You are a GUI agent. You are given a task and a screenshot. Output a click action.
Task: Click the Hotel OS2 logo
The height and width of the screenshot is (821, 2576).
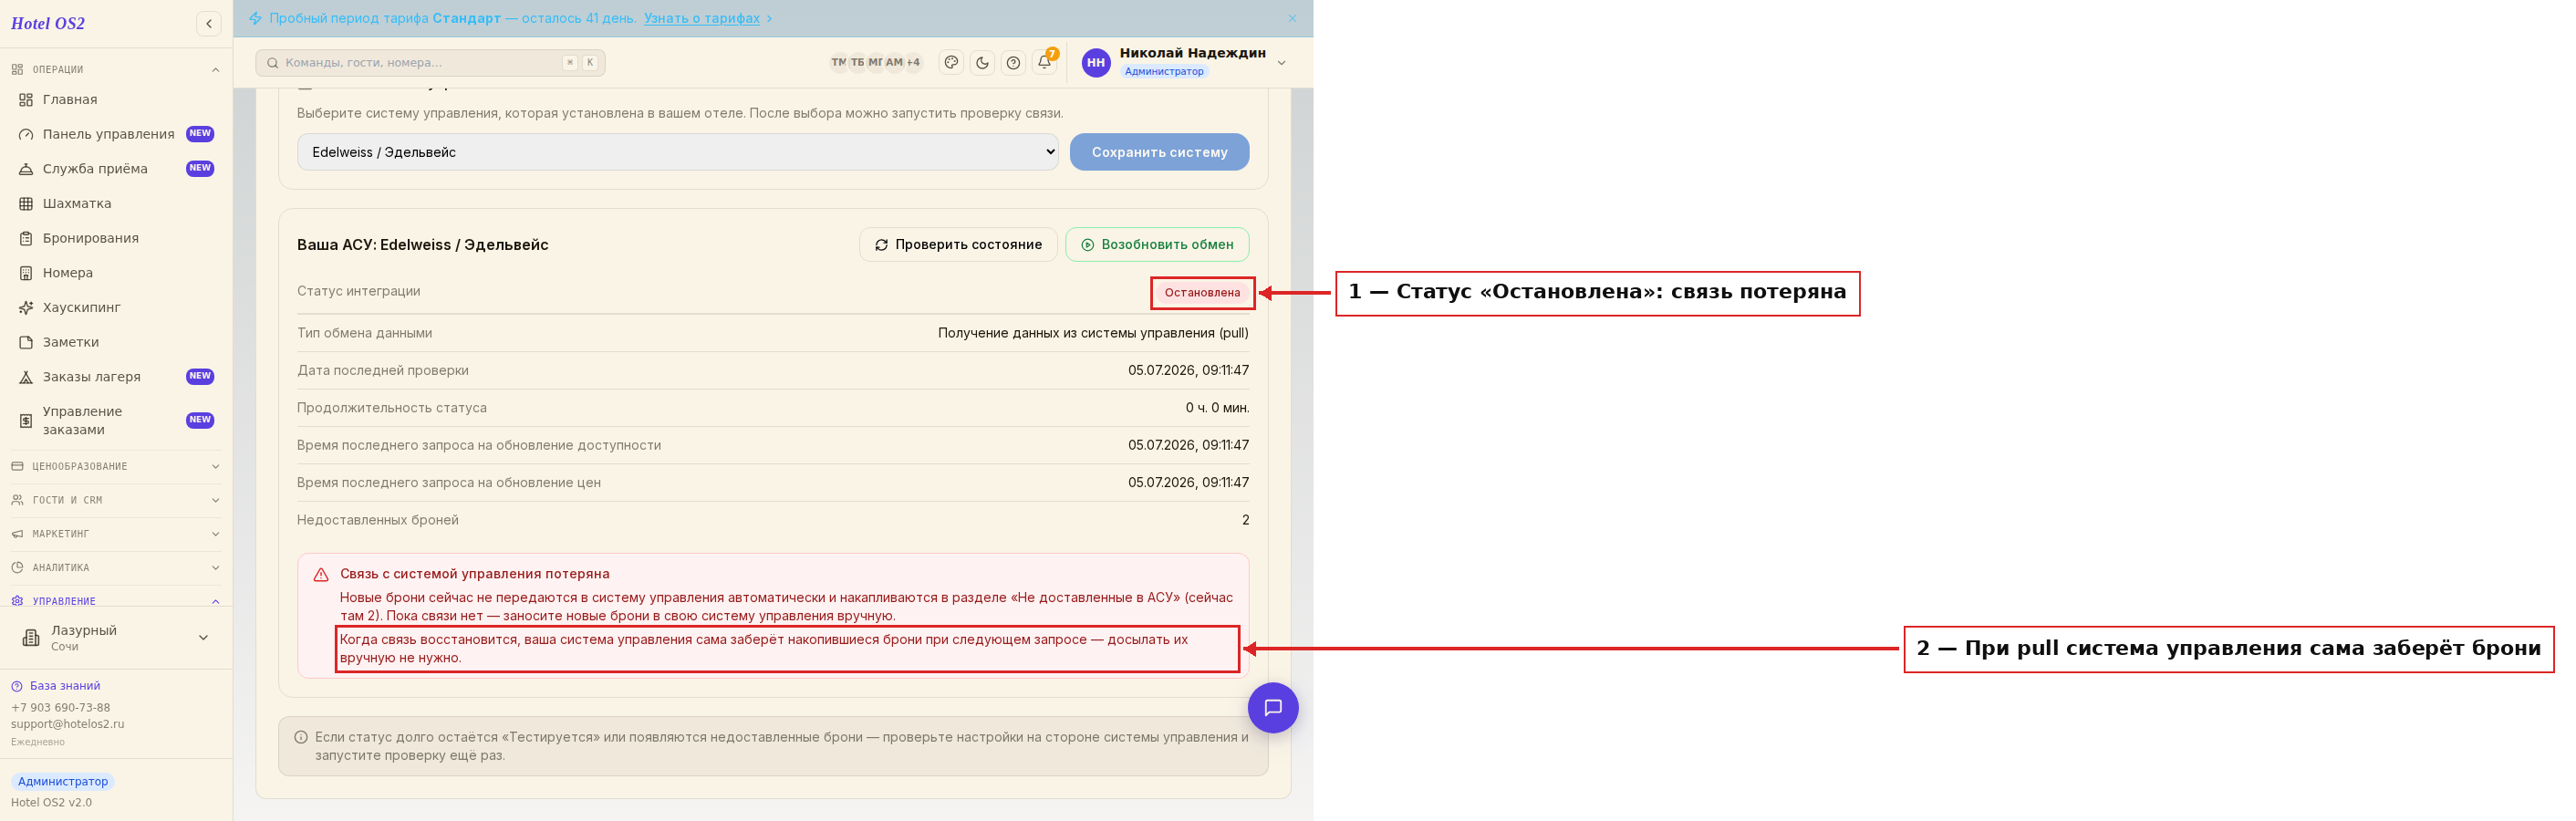click(48, 24)
